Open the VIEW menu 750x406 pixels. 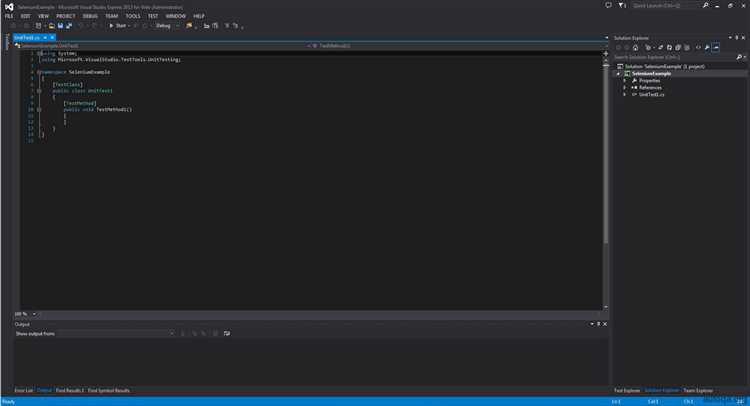coord(44,16)
